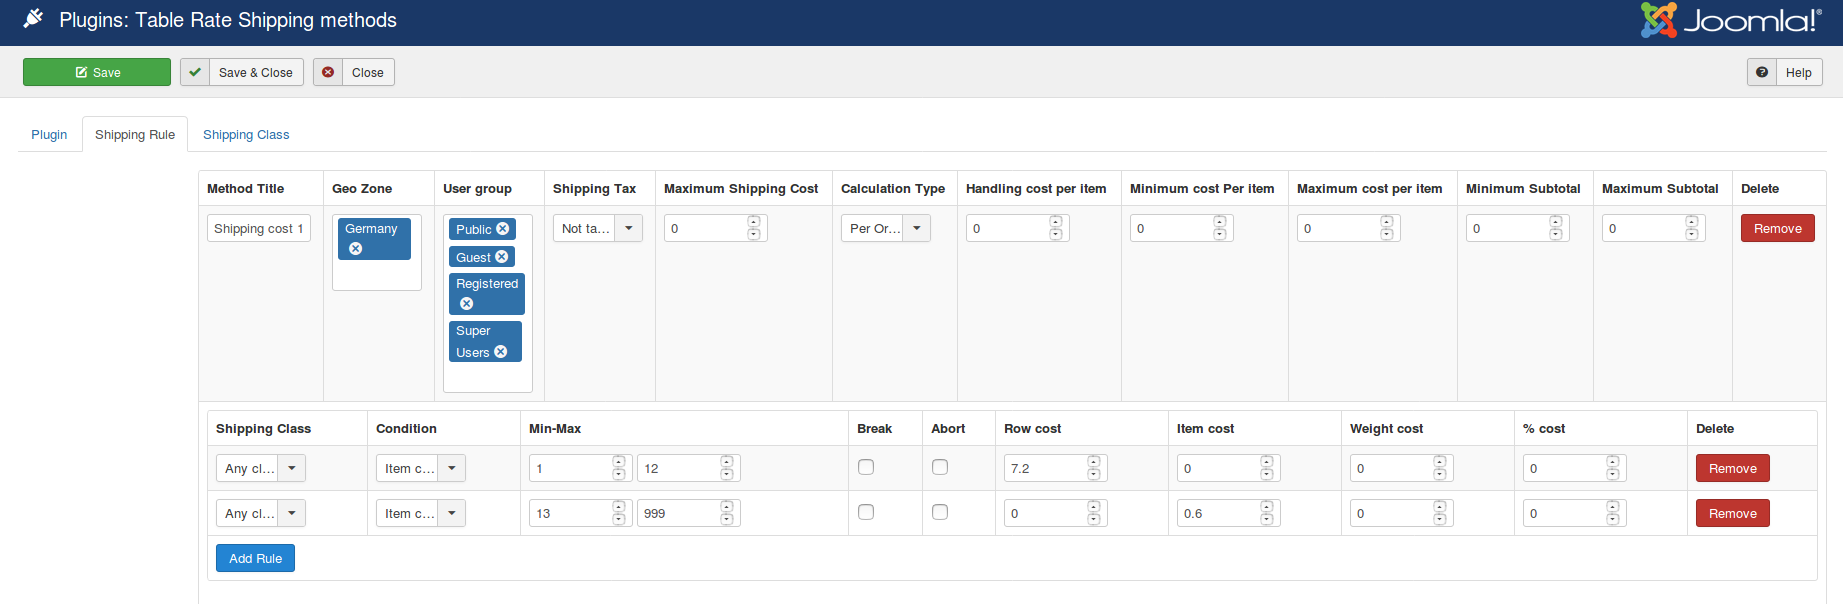Click the Add Rule button
The width and height of the screenshot is (1843, 604).
click(255, 558)
